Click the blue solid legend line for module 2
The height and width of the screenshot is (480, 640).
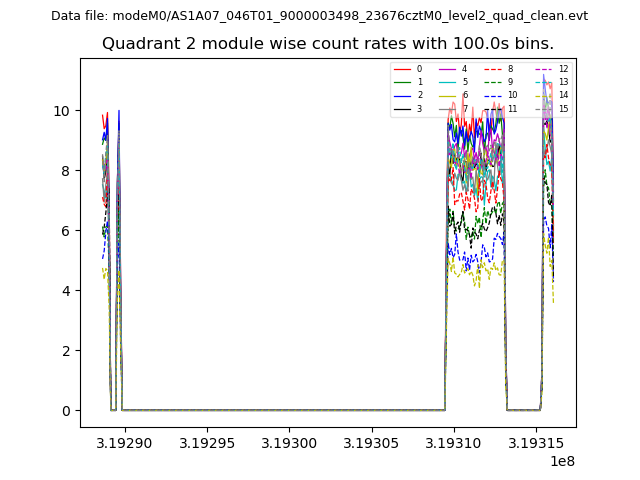point(402,95)
